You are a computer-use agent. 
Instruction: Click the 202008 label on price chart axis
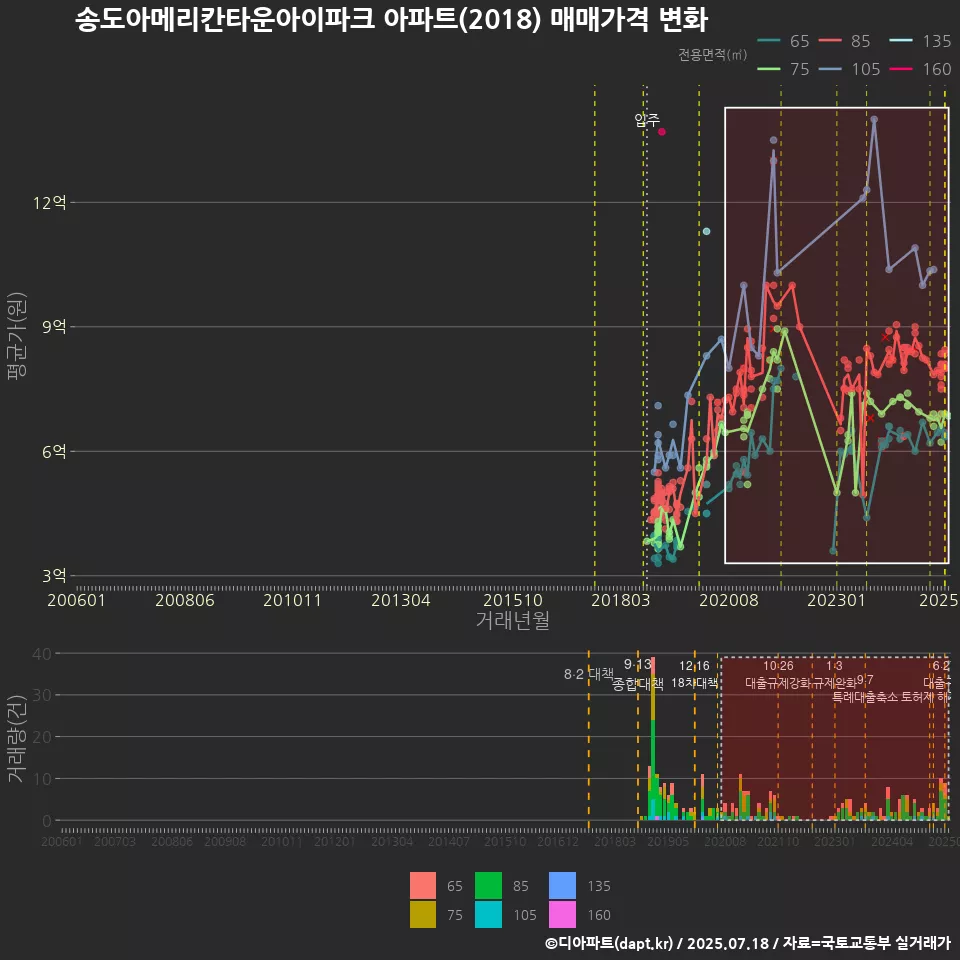729,600
